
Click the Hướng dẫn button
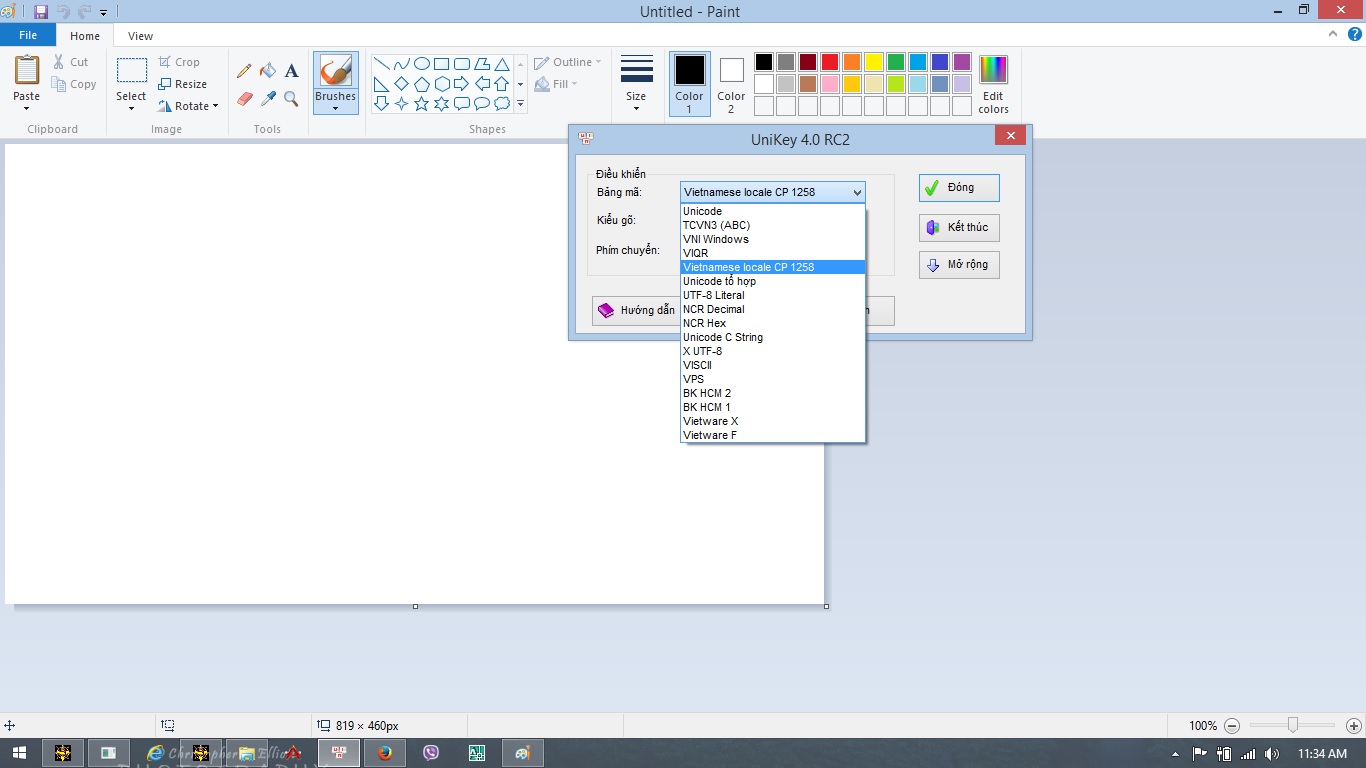point(636,311)
